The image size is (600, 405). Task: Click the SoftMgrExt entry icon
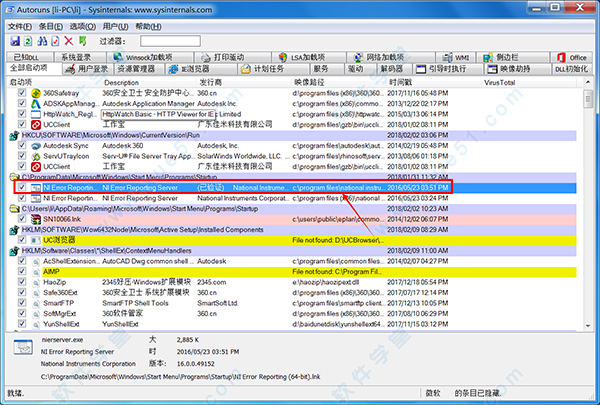[36, 314]
